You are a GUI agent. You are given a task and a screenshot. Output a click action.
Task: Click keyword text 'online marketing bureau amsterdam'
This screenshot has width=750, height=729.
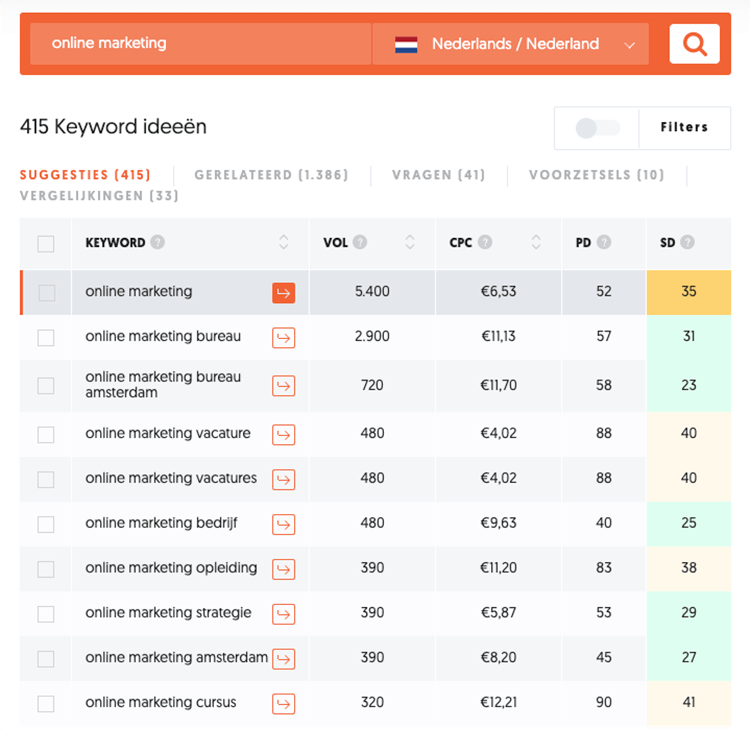click(x=163, y=385)
